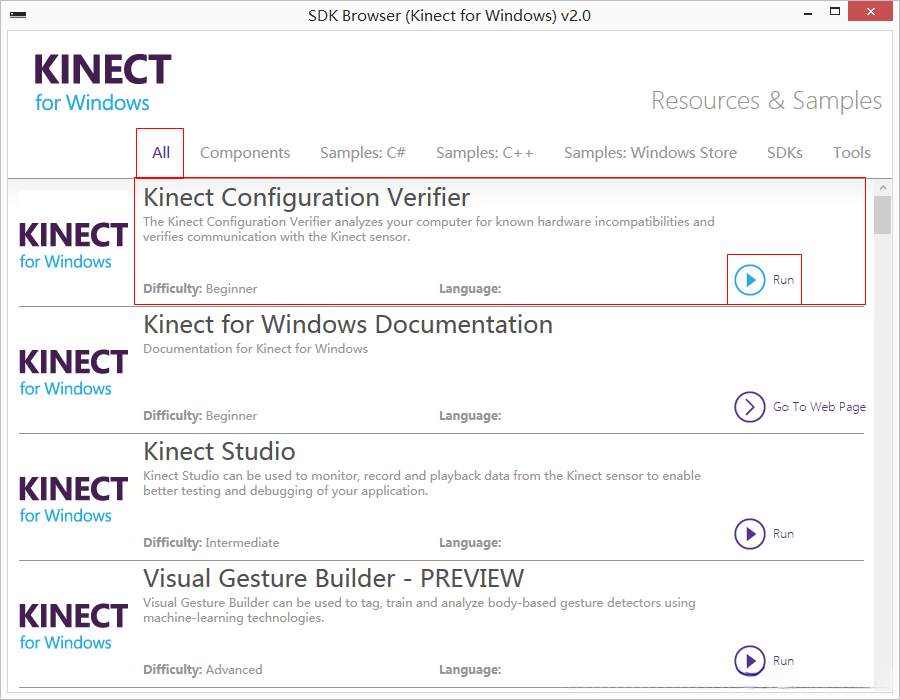
Task: Click the vertical scrollbar thumb
Action: (x=882, y=215)
